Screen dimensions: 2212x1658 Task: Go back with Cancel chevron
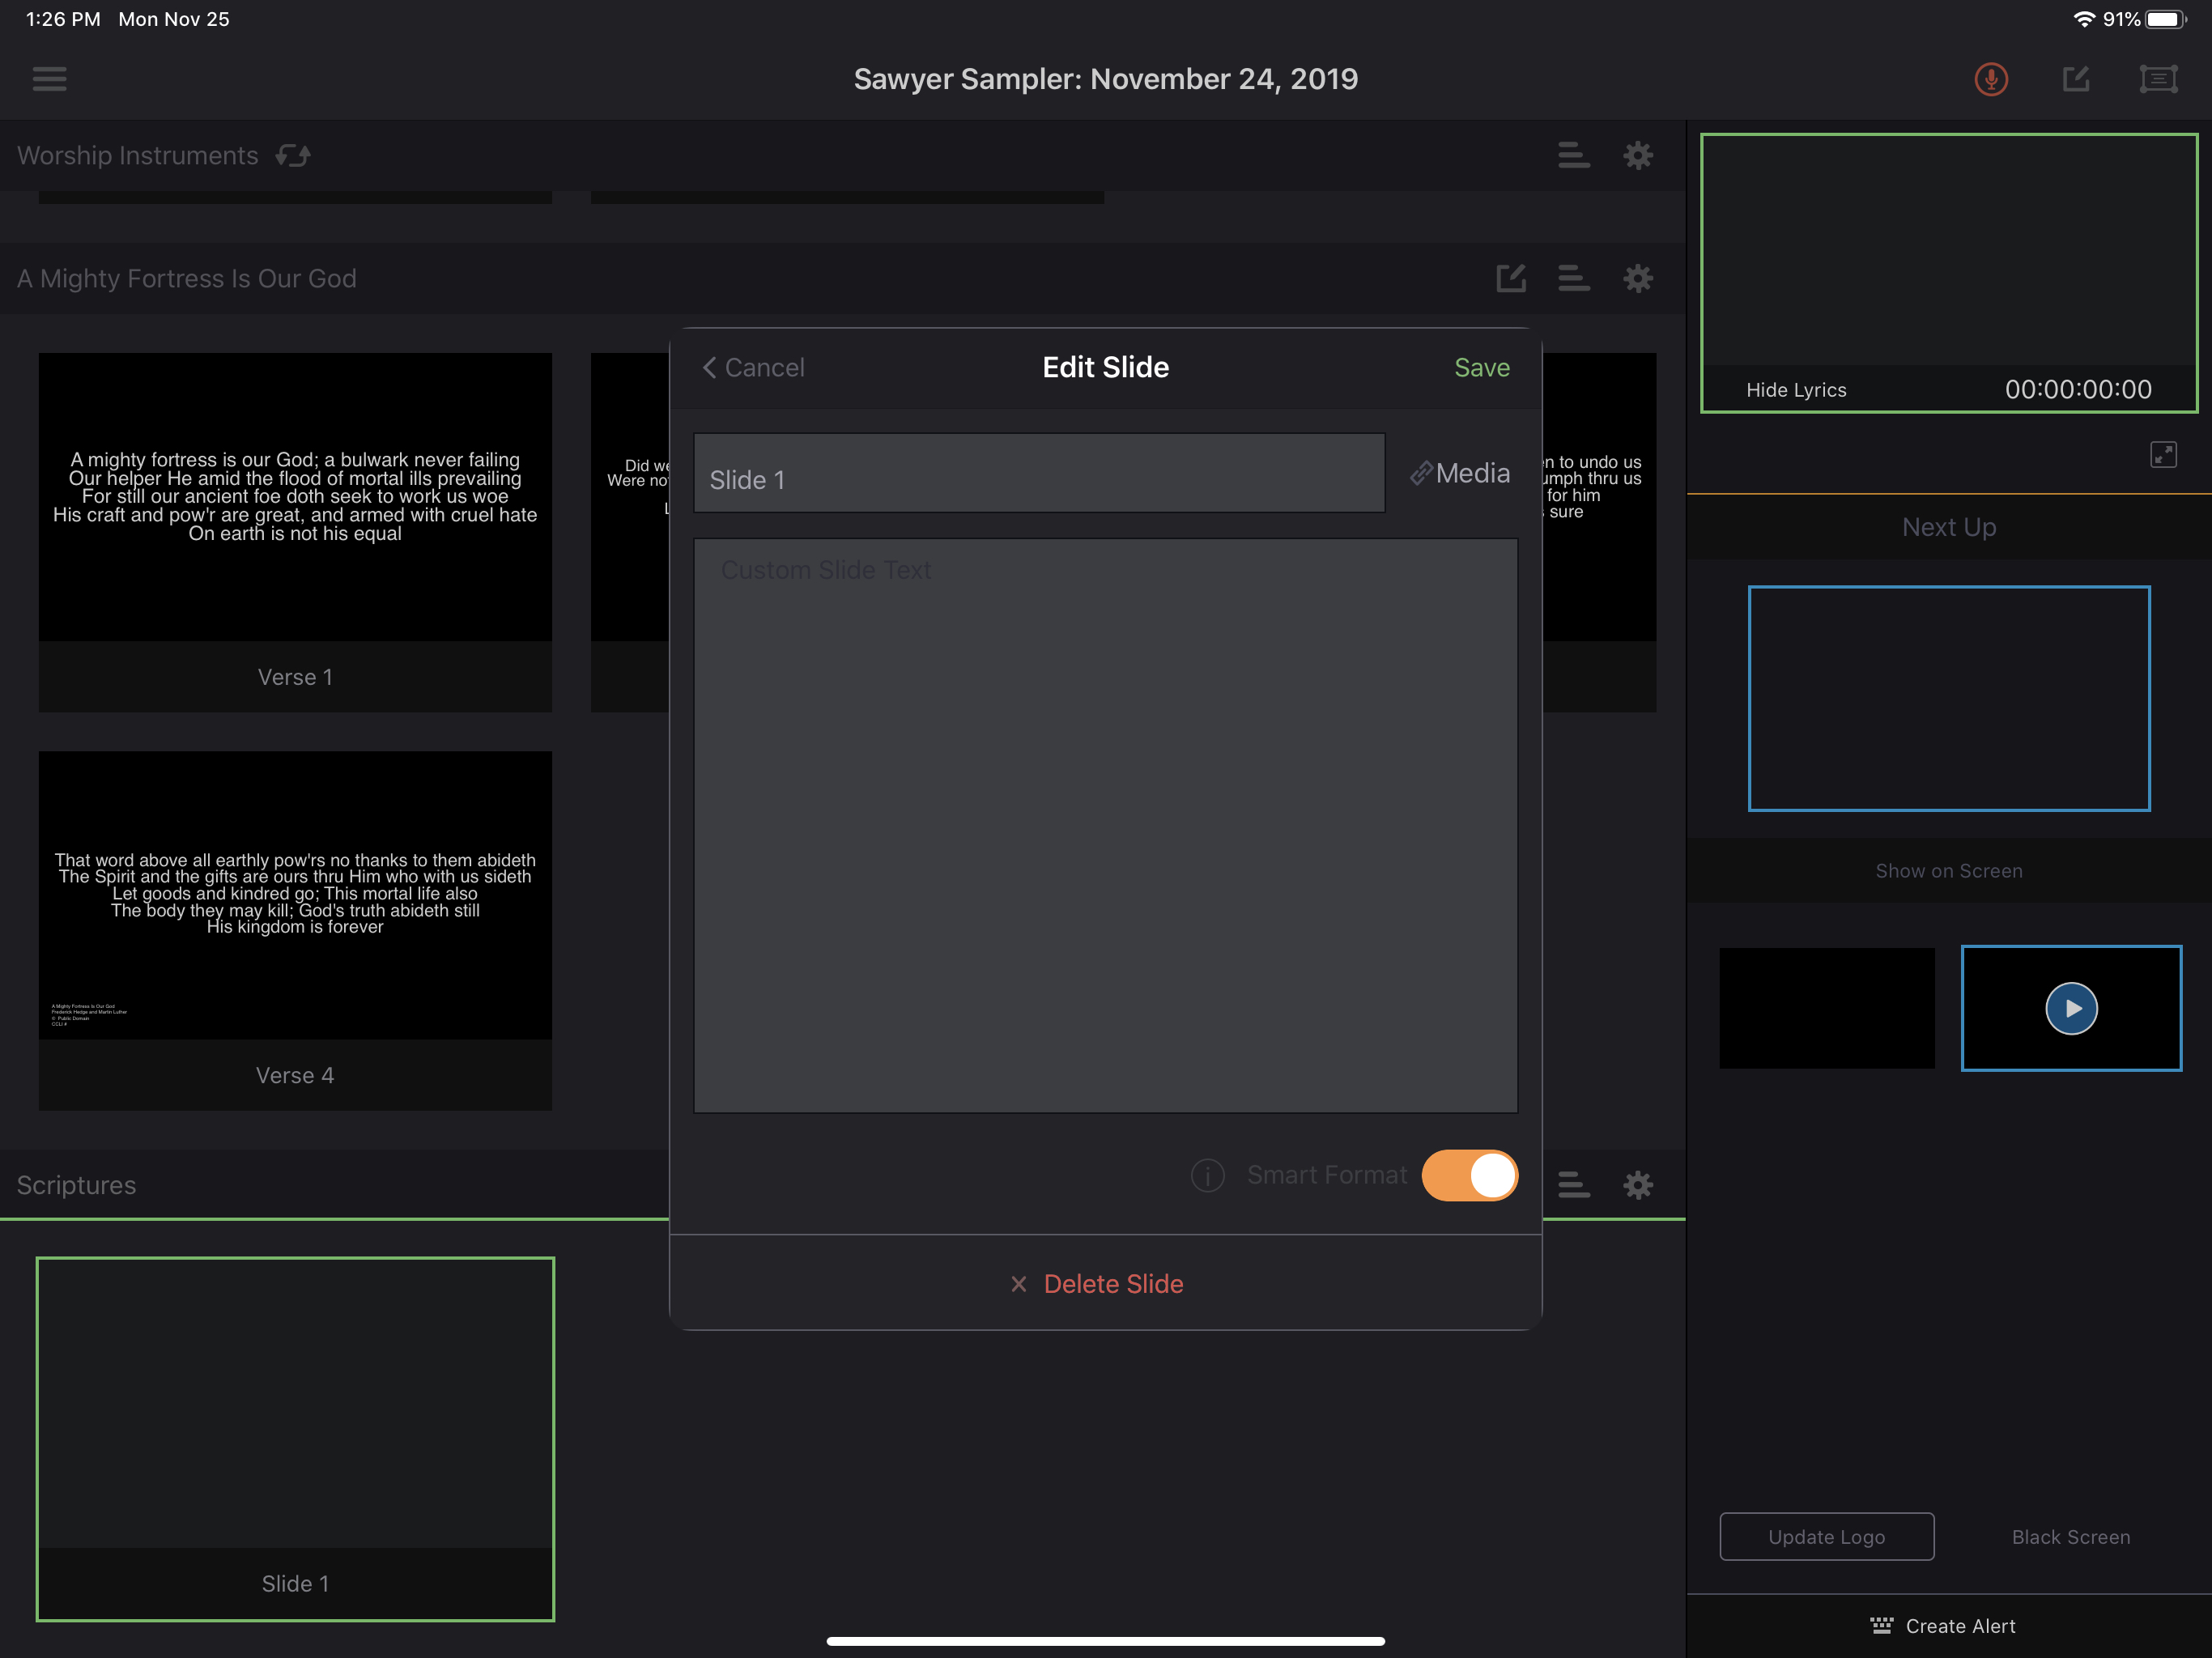pyautogui.click(x=754, y=368)
